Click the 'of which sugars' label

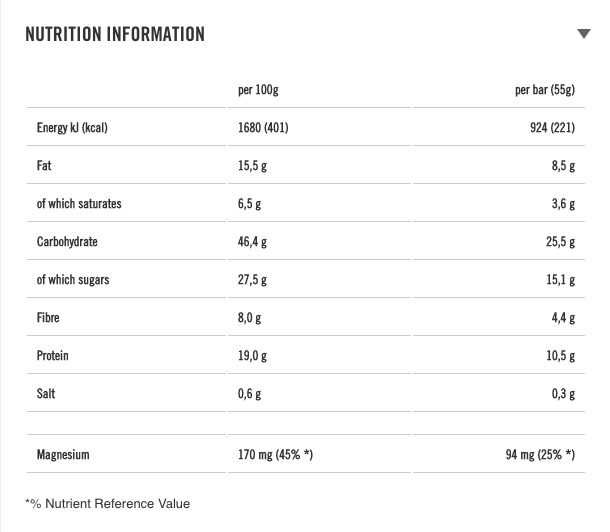pyautogui.click(x=73, y=280)
